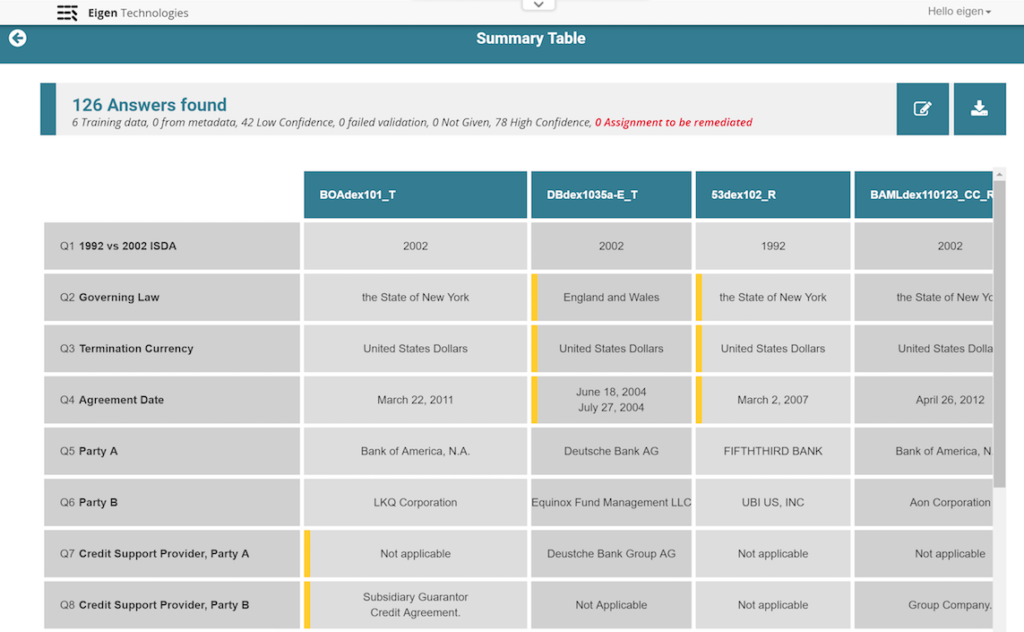Viewport: 1024px width, 632px height.
Task: Click the Q3 Termination Currency row label
Action: point(172,349)
